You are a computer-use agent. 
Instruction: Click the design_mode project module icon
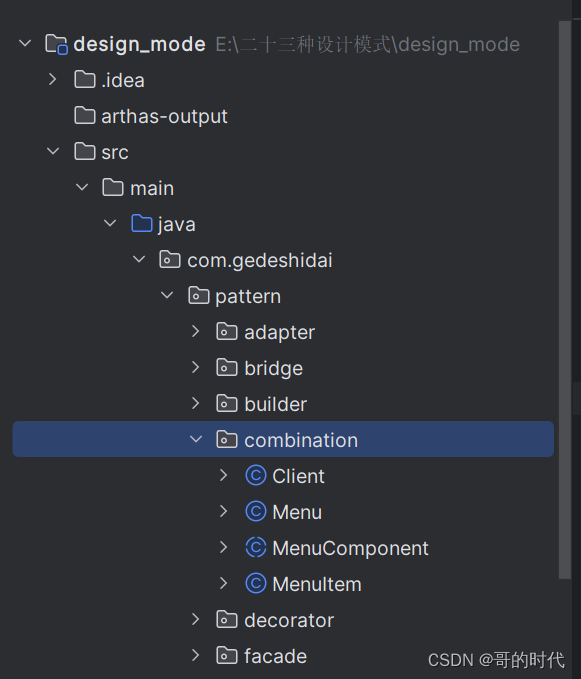pyautogui.click(x=56, y=44)
